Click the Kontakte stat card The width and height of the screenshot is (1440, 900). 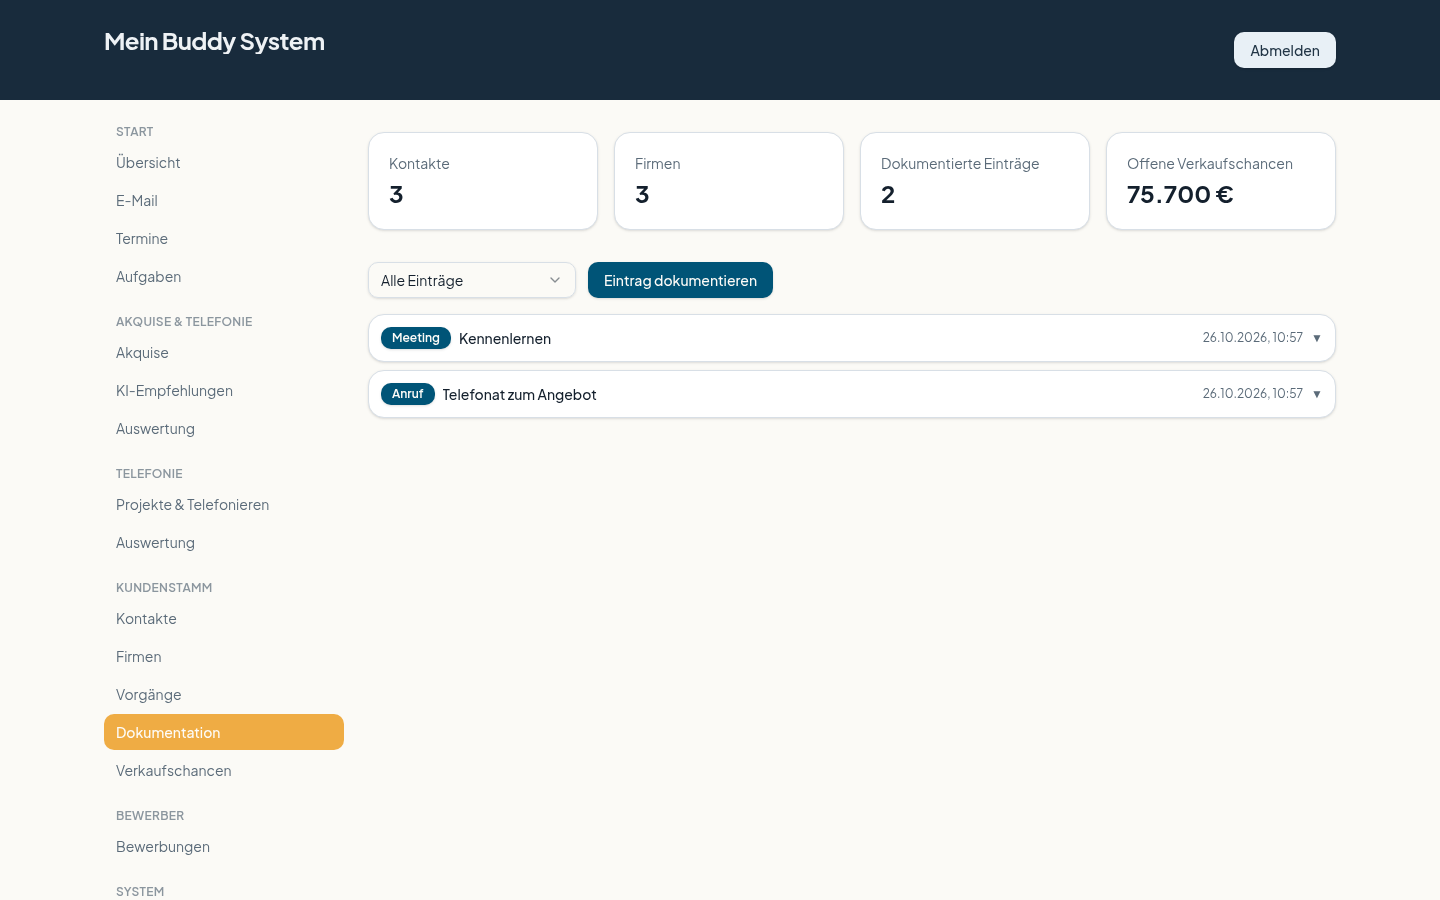483,181
